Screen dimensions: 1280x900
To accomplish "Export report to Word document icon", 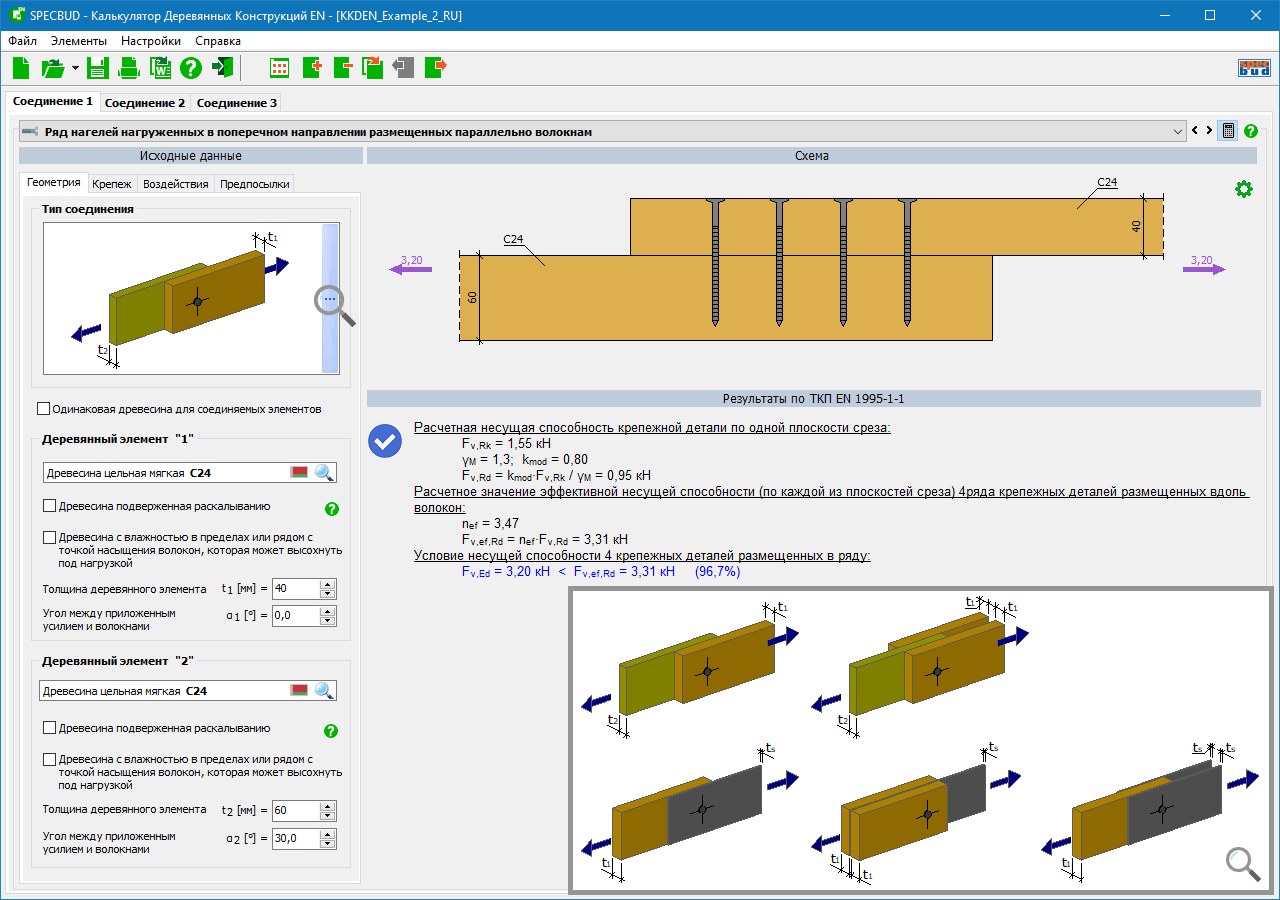I will 160,68.
